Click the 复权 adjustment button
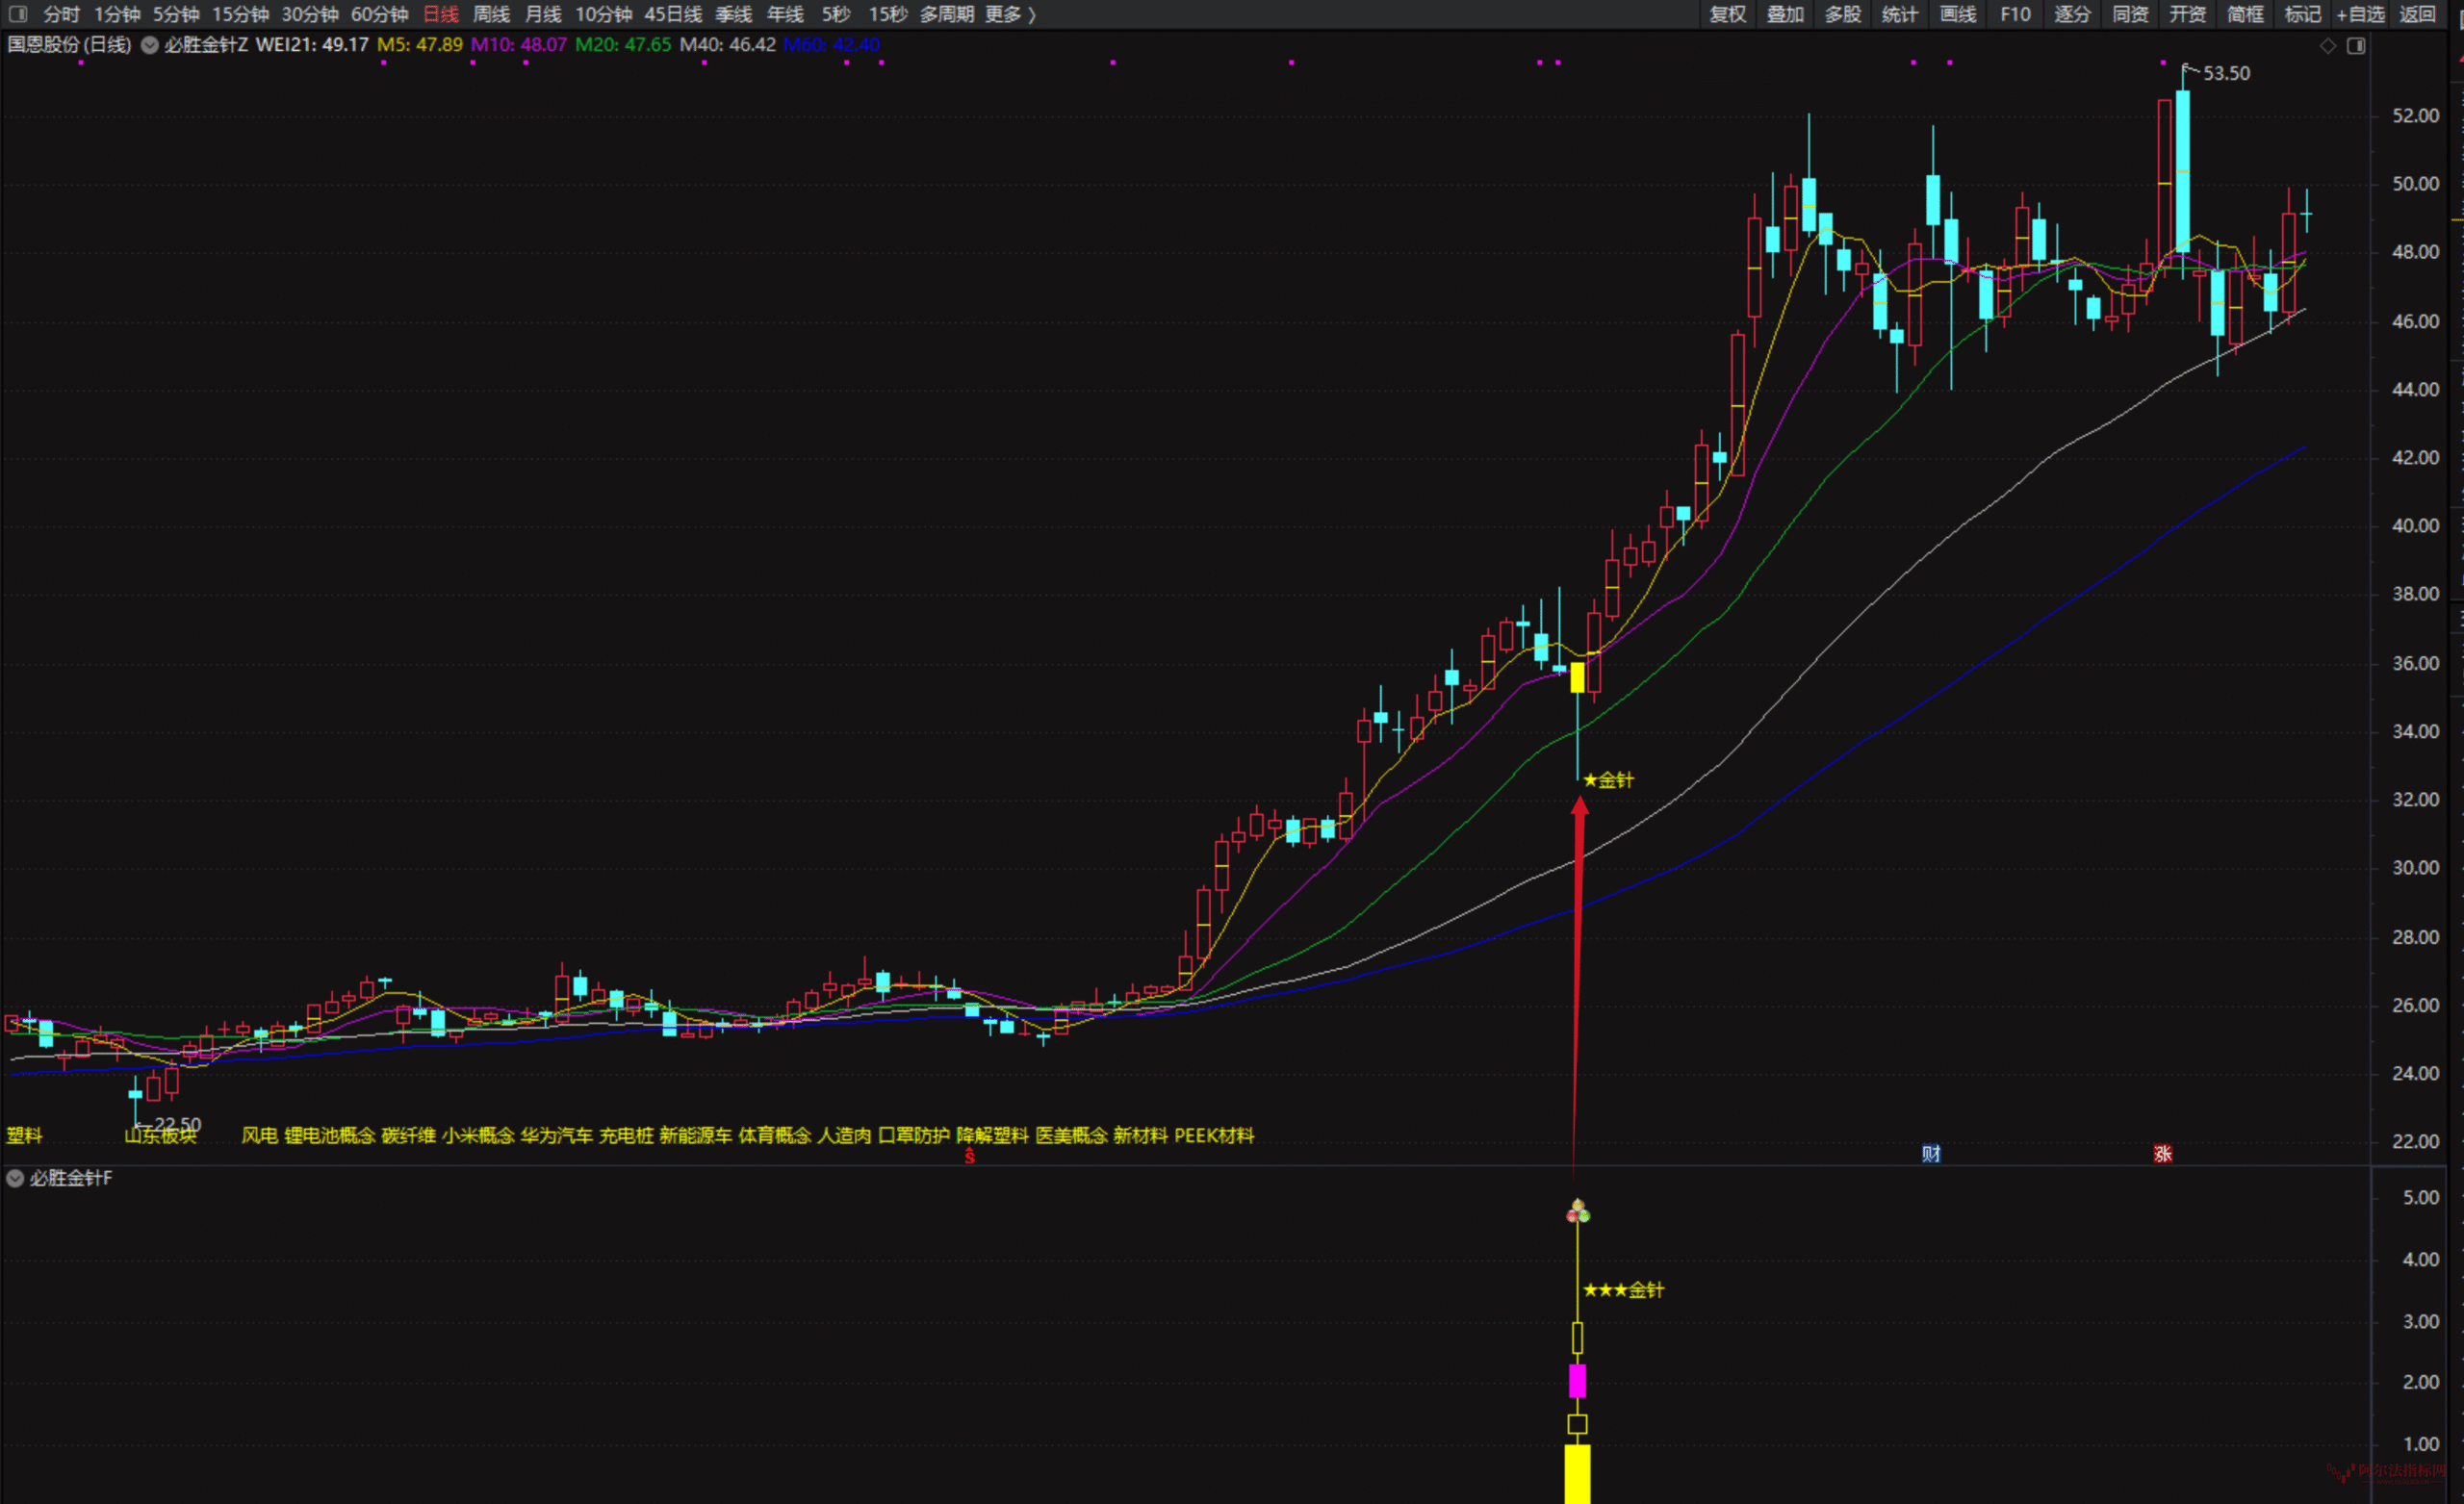Image resolution: width=2464 pixels, height=1504 pixels. click(x=1727, y=14)
